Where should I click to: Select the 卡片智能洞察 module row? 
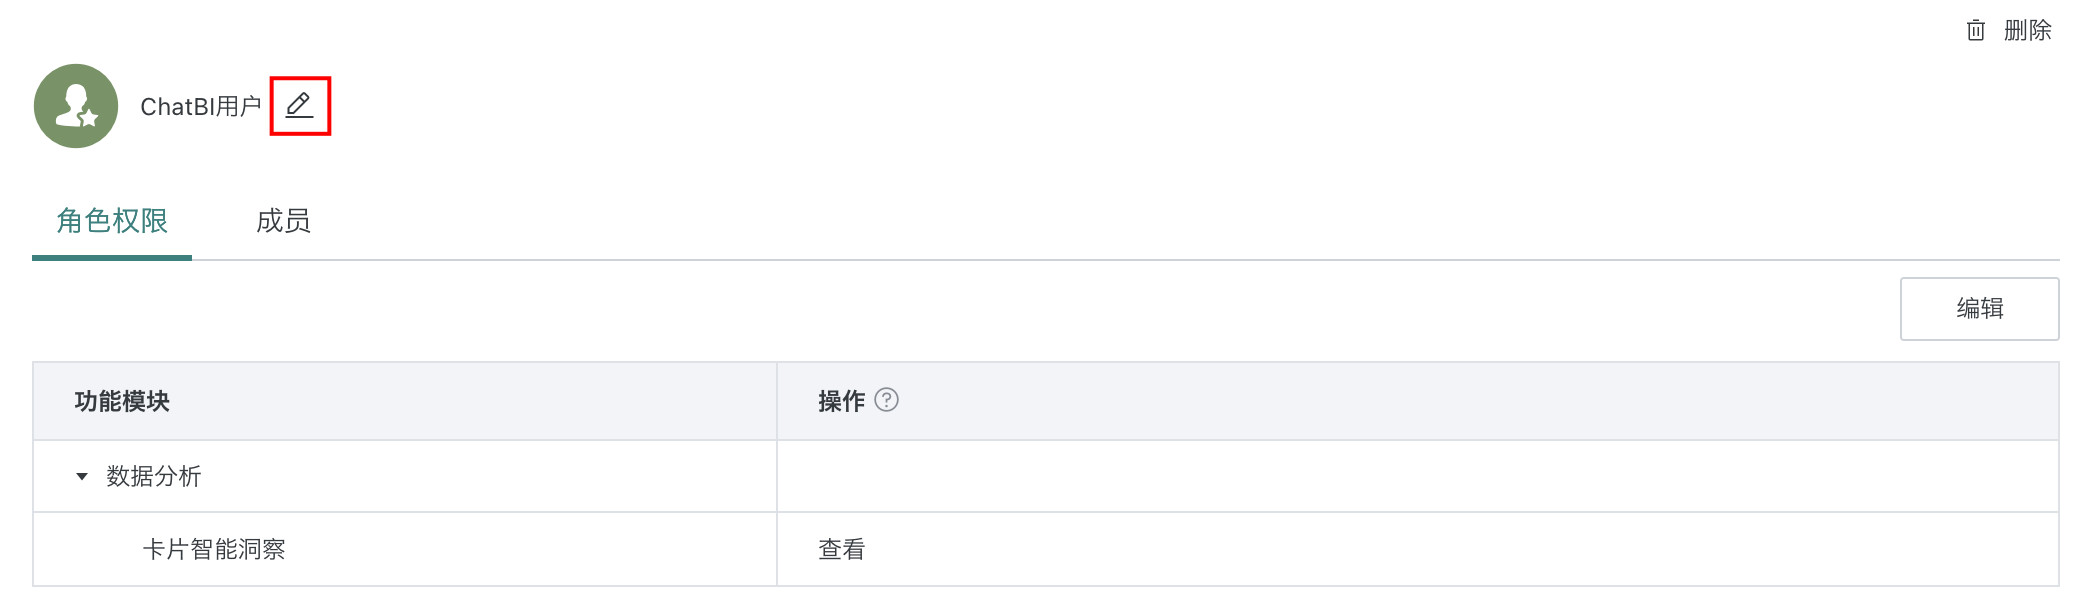214,550
